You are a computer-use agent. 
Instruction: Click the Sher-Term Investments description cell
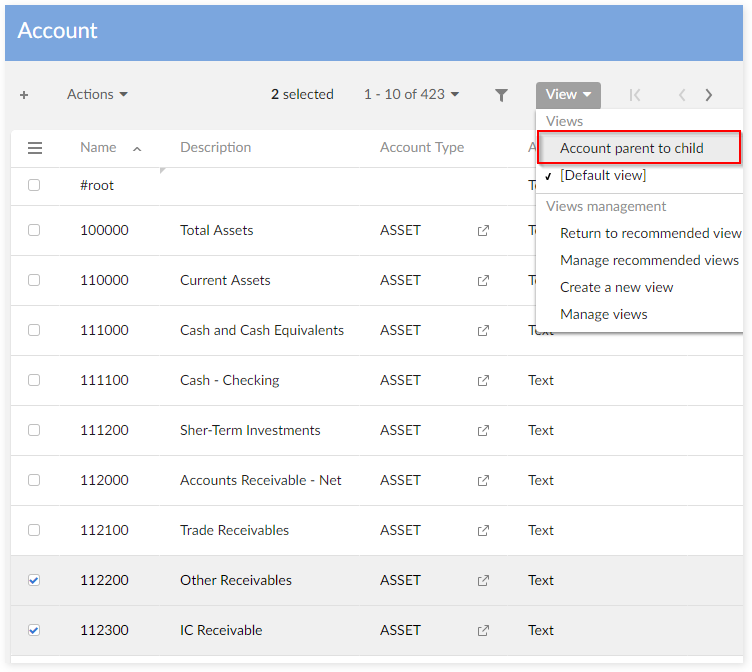[x=250, y=430]
